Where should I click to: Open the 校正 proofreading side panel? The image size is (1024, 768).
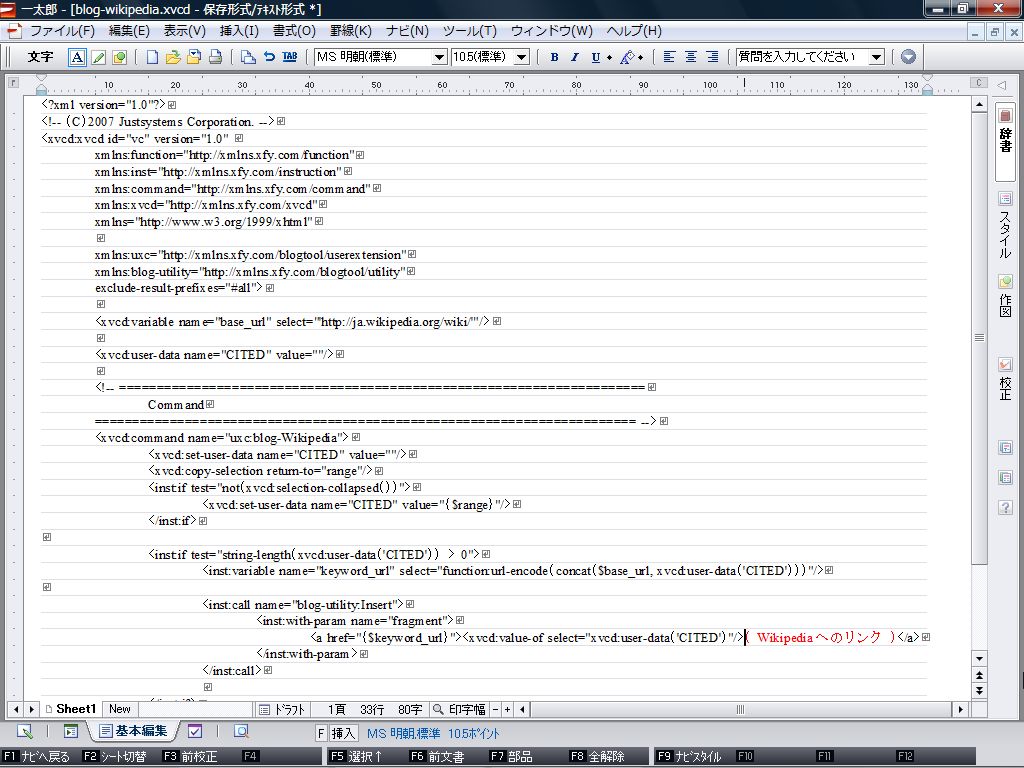(1006, 379)
